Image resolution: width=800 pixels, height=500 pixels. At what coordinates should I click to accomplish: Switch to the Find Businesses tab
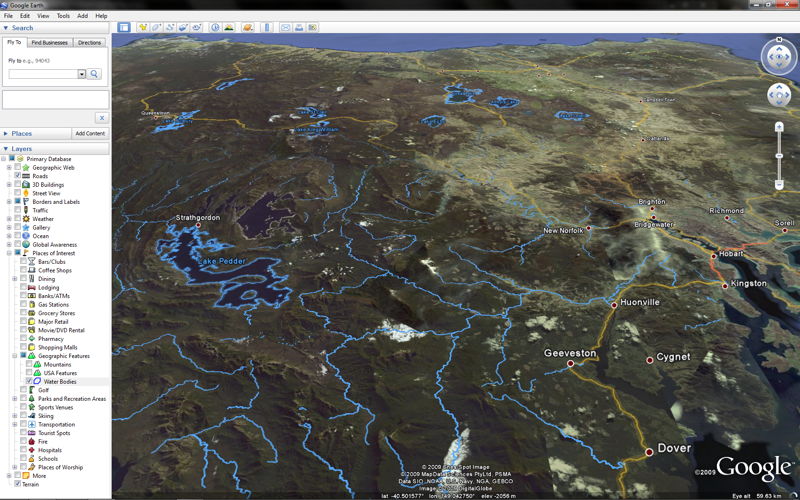pos(49,43)
